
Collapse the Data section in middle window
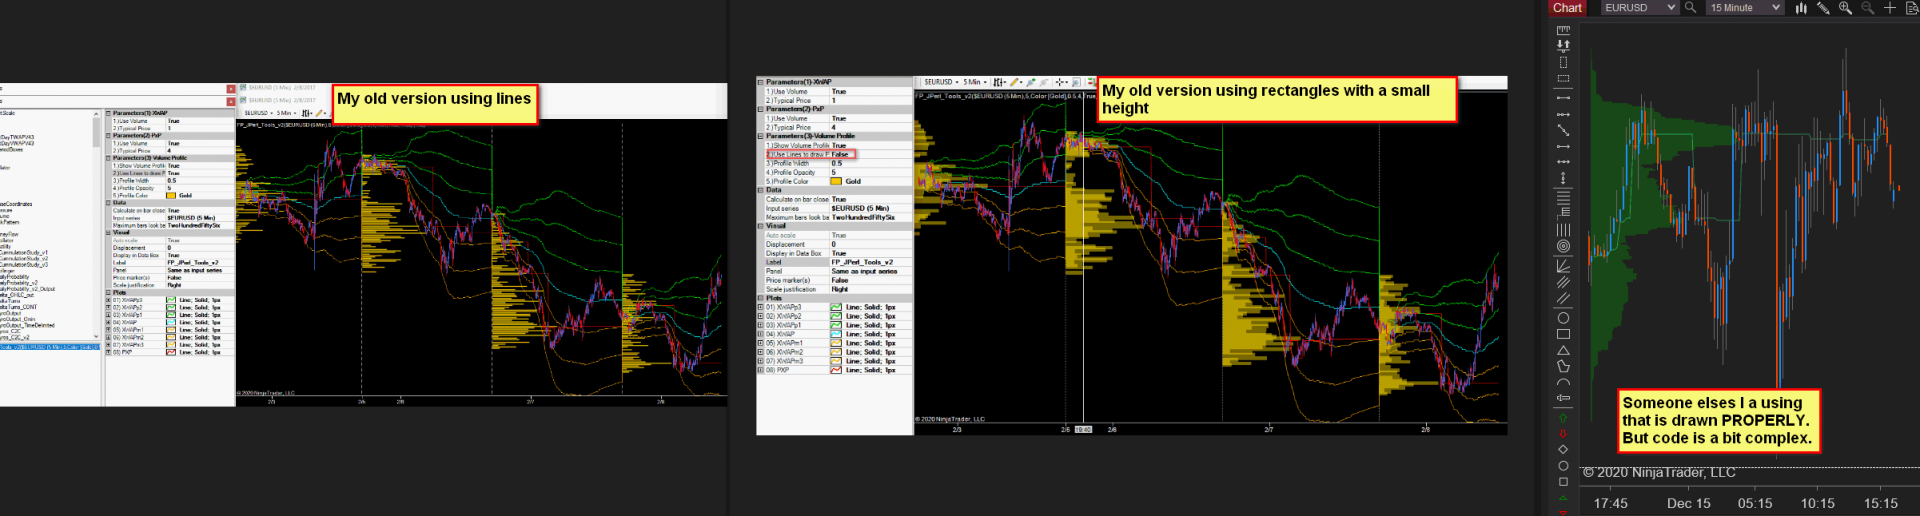click(760, 190)
